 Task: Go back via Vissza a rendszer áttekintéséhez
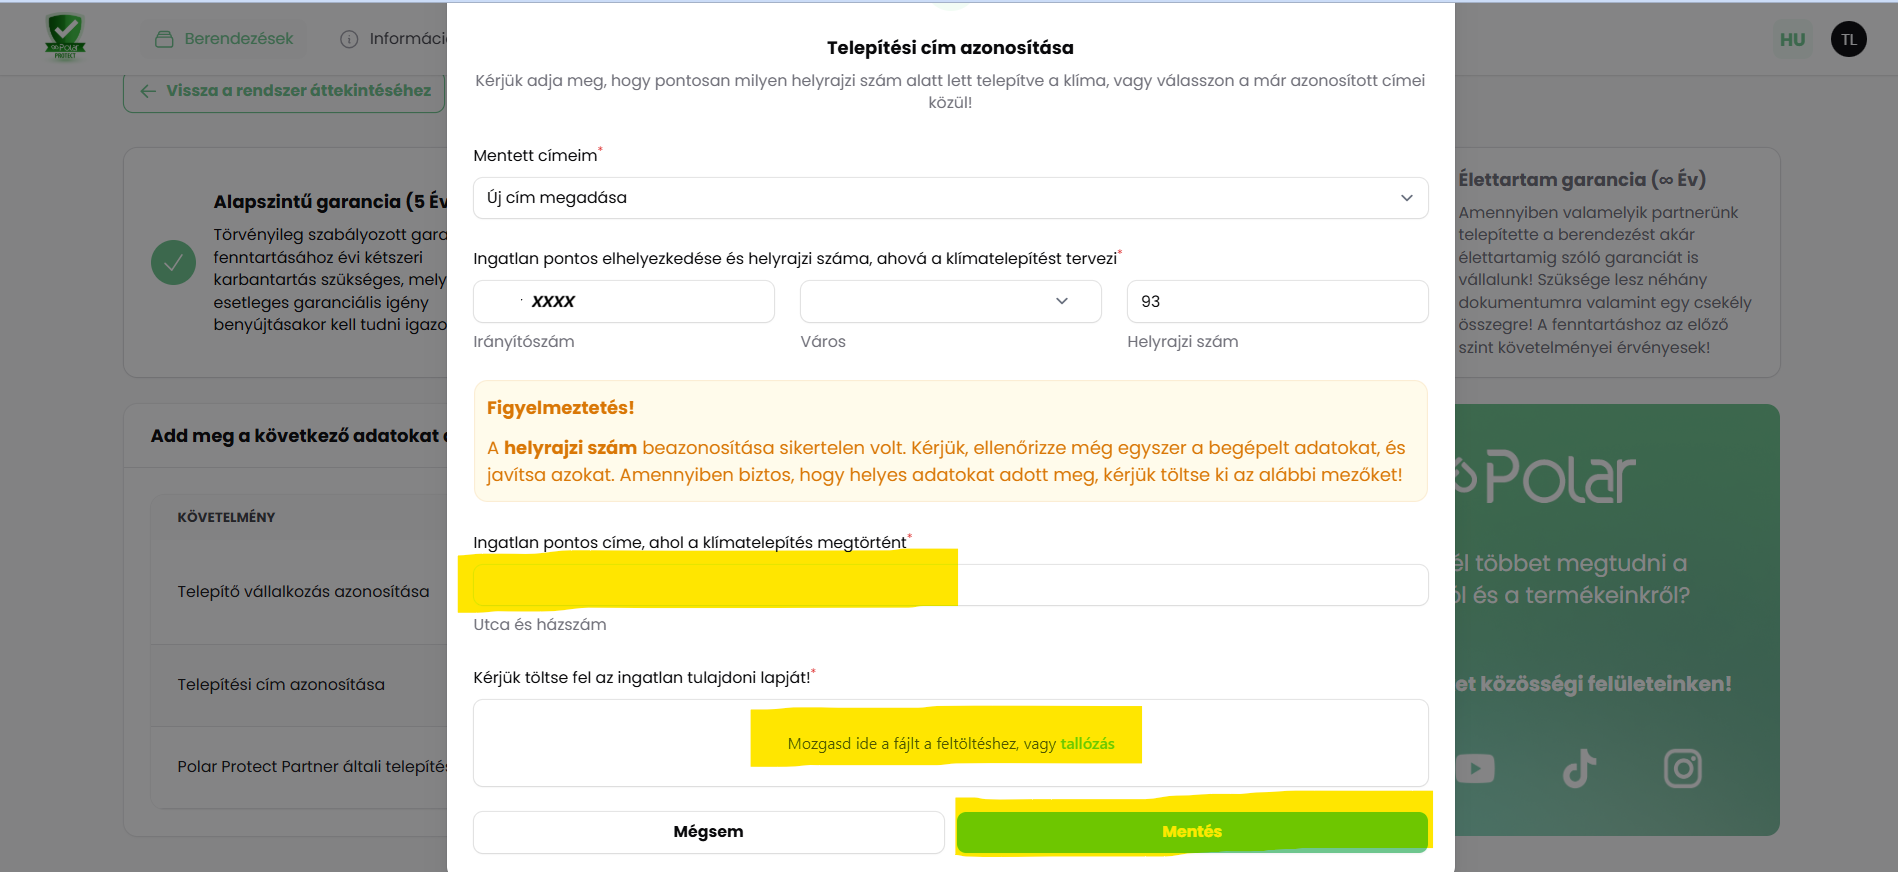284,91
